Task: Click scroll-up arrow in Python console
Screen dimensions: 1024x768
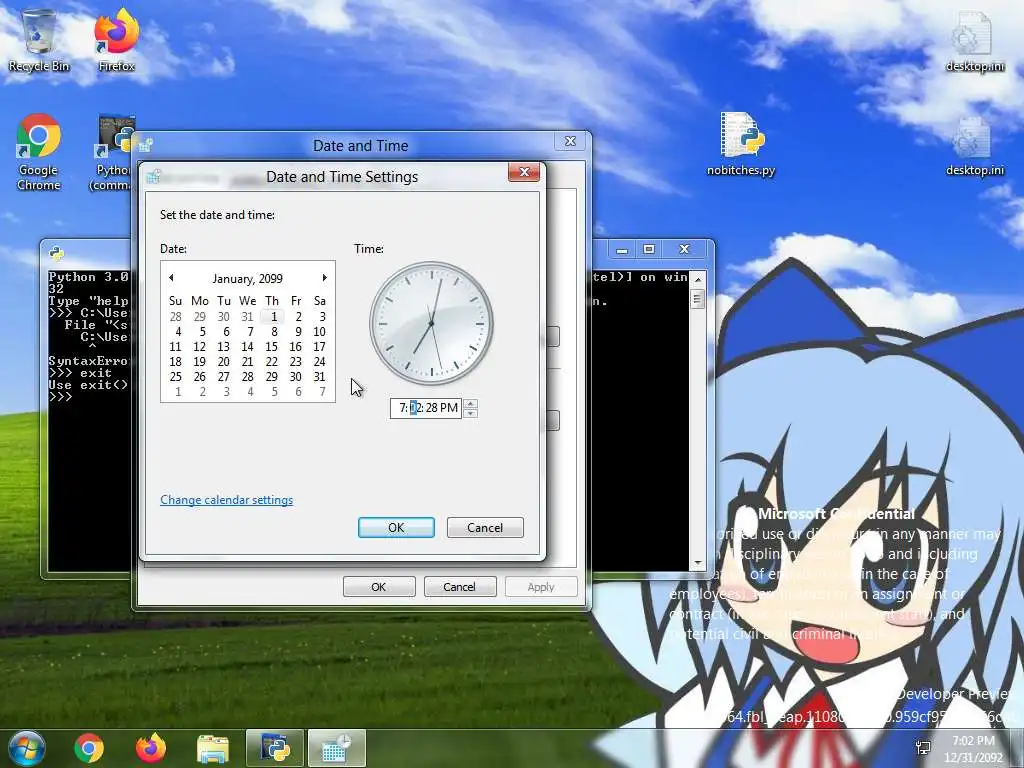Action: pyautogui.click(x=697, y=279)
